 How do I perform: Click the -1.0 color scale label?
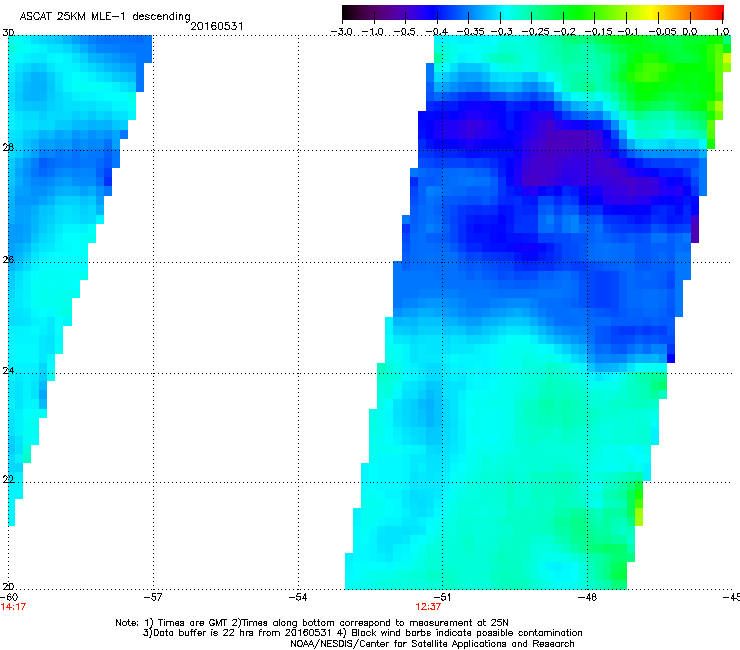pyautogui.click(x=373, y=32)
